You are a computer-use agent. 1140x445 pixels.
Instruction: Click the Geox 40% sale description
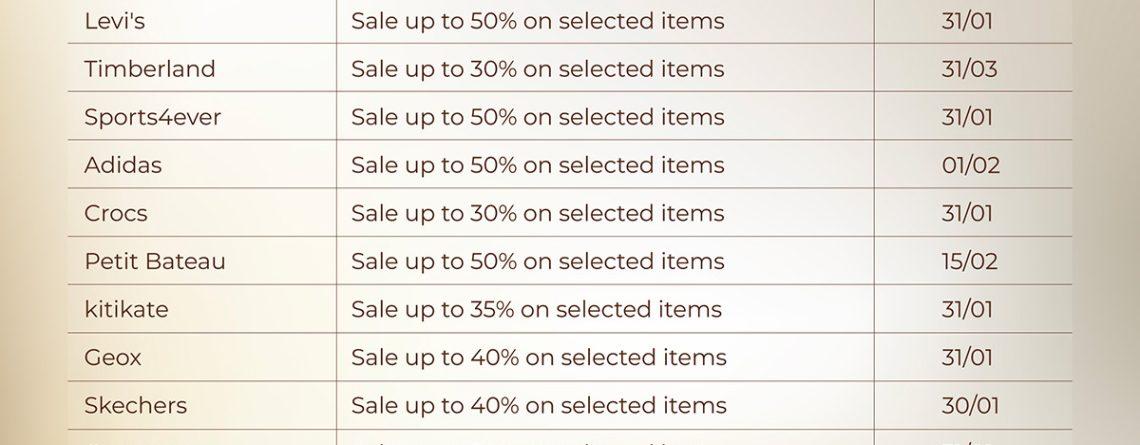(538, 357)
